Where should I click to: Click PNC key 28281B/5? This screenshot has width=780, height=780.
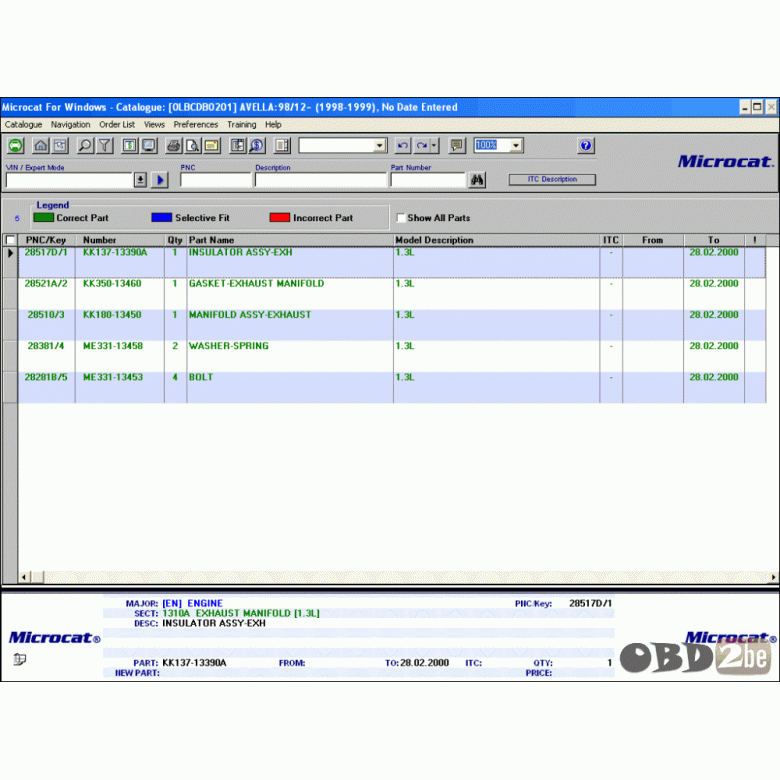pos(46,378)
